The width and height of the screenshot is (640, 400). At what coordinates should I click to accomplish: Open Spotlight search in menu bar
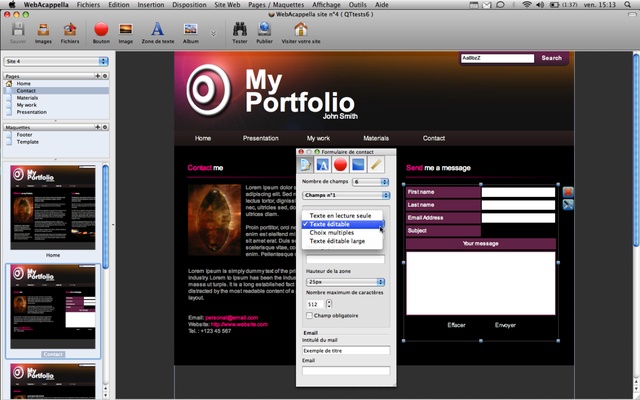pyautogui.click(x=628, y=5)
